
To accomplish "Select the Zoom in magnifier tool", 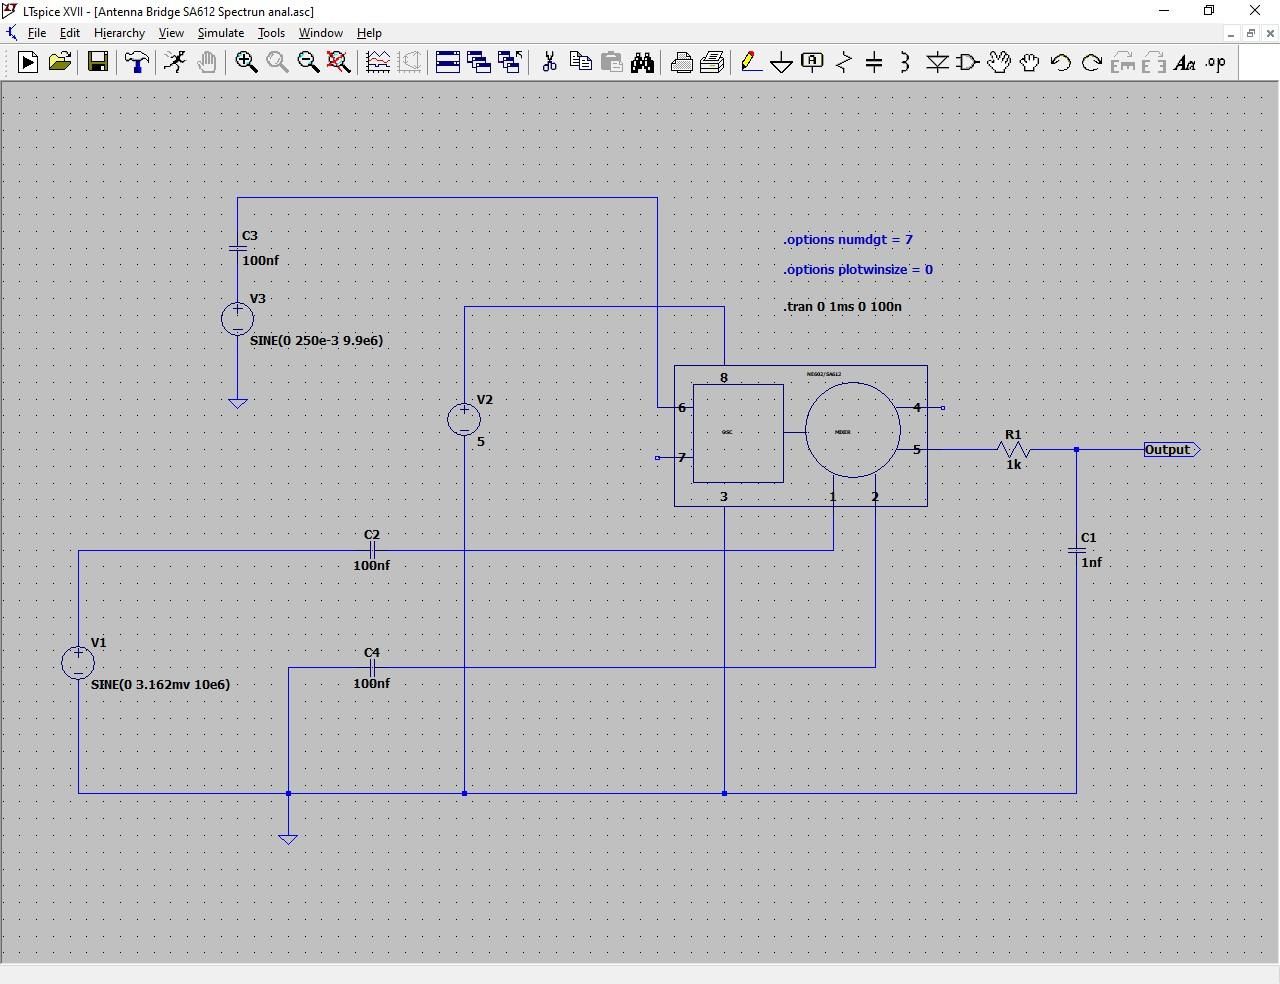I will (x=245, y=62).
